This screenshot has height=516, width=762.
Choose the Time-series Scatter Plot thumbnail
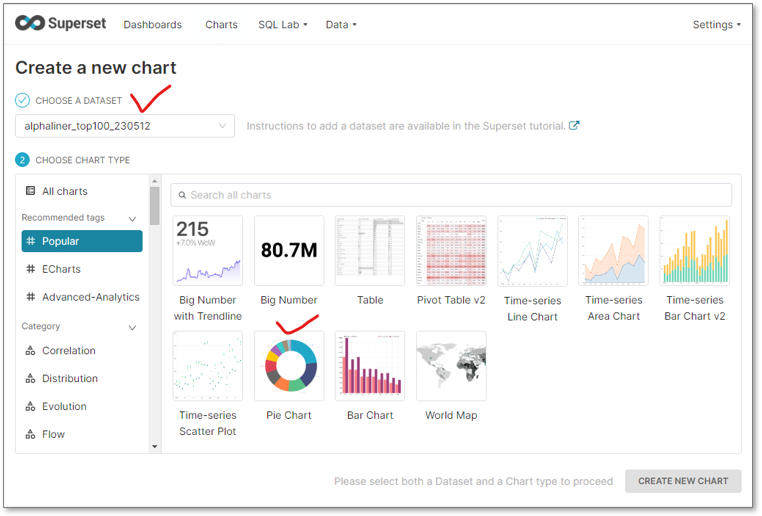pos(208,366)
